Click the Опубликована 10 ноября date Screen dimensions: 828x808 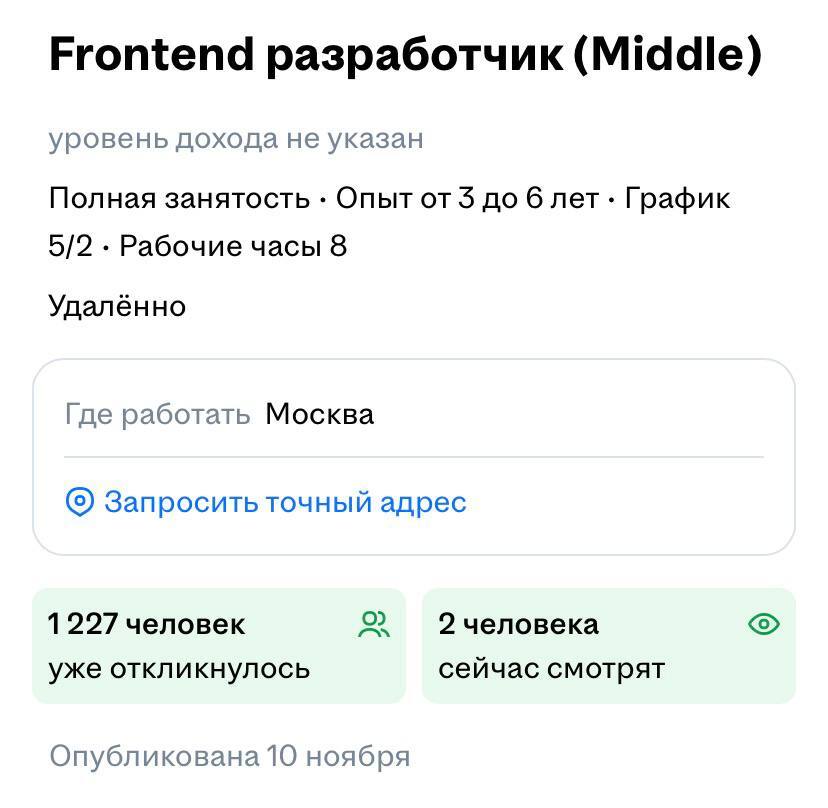[230, 756]
